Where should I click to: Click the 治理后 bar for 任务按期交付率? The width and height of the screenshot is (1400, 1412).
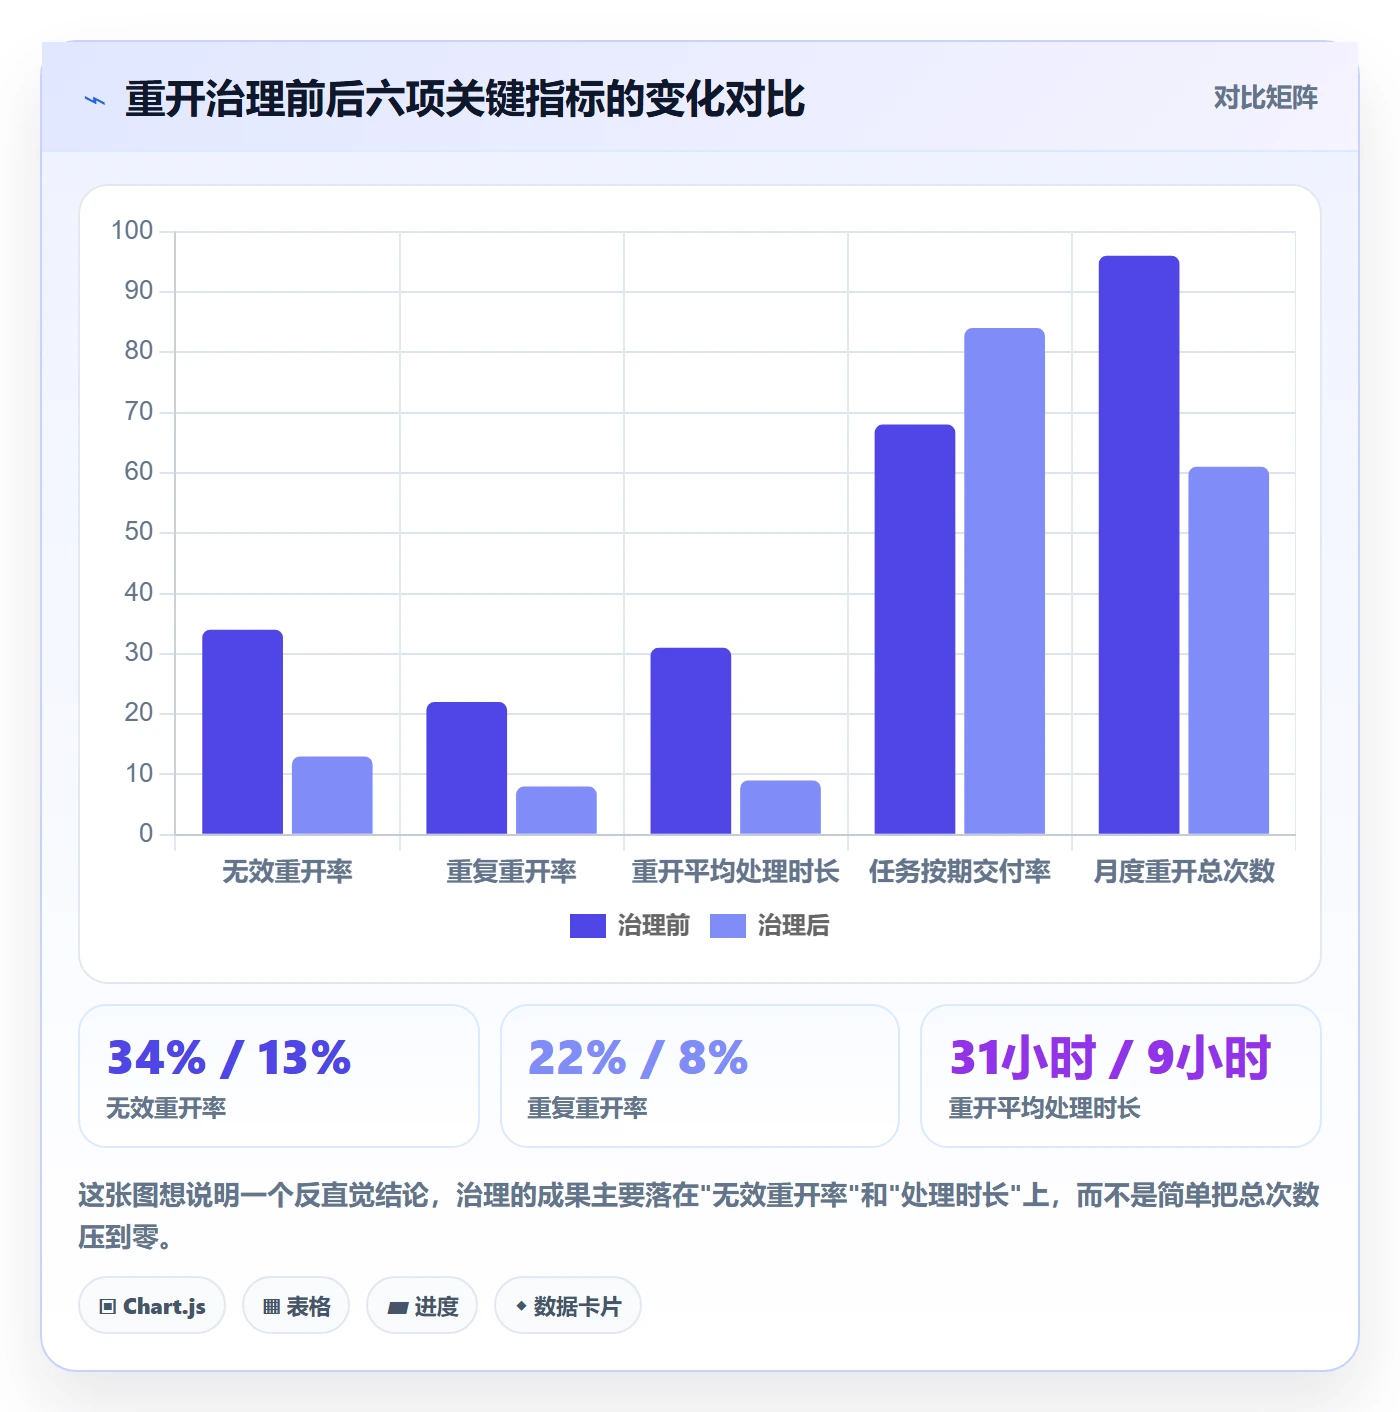click(x=1004, y=581)
